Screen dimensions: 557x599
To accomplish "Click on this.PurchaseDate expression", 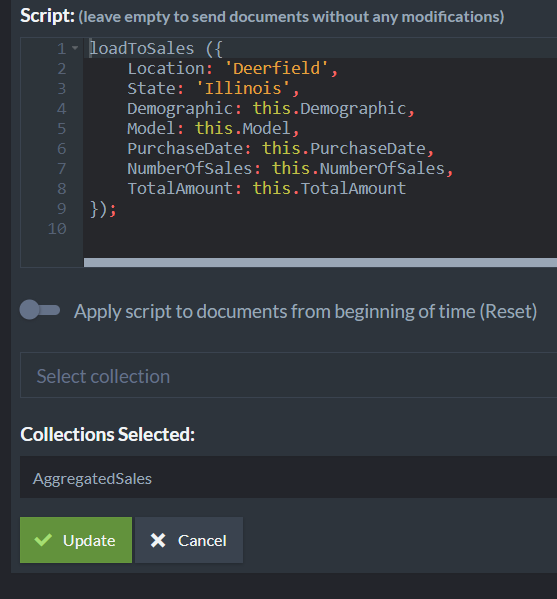I will coord(343,149).
